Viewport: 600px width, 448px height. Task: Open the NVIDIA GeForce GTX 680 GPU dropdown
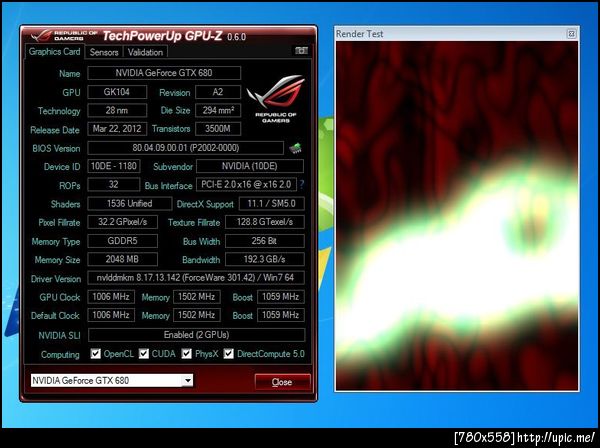tap(112, 381)
